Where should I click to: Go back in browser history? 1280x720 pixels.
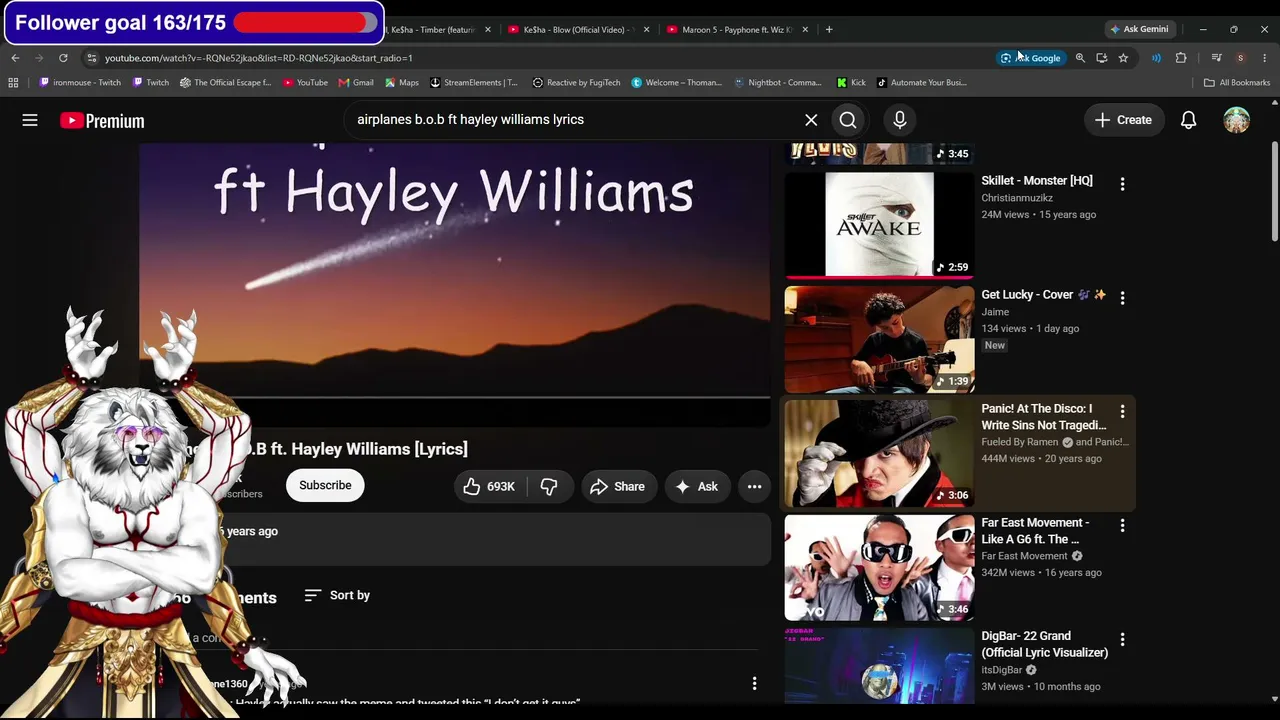(x=15, y=58)
